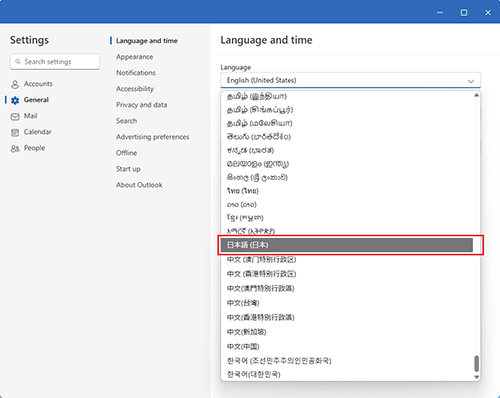
Task: Open Calendar settings via calendar icon
Action: (15, 132)
